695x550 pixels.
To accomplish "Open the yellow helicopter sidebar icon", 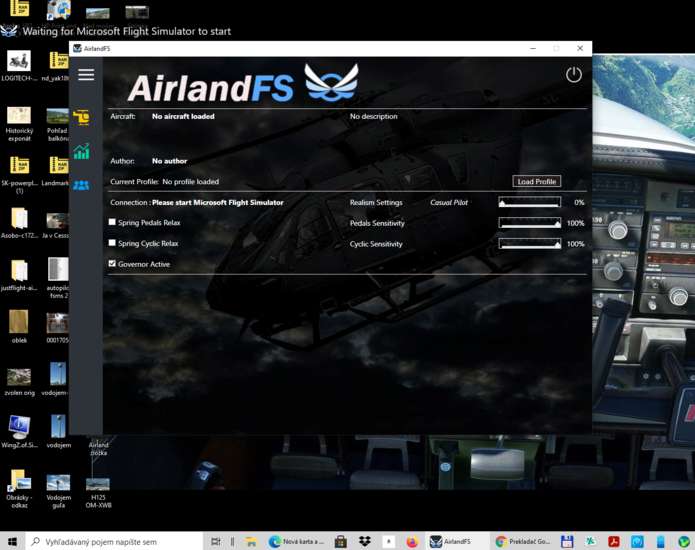I will tap(82, 117).
